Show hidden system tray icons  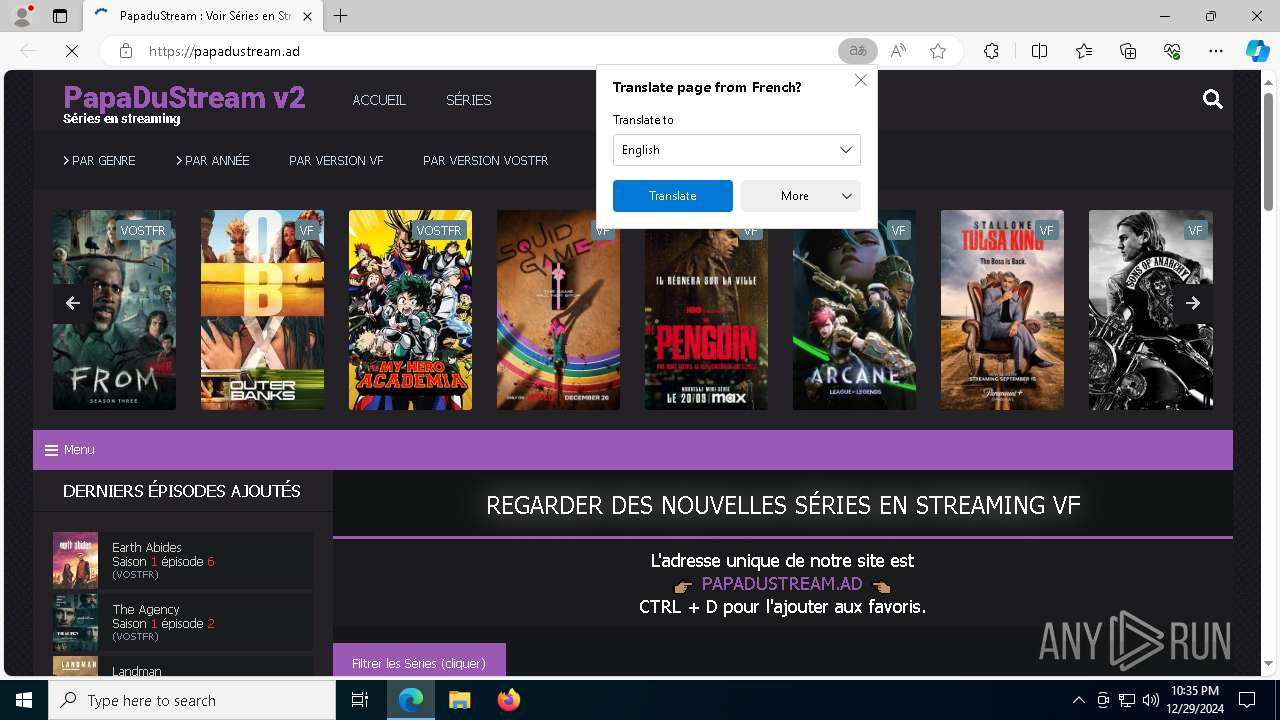coord(1078,700)
